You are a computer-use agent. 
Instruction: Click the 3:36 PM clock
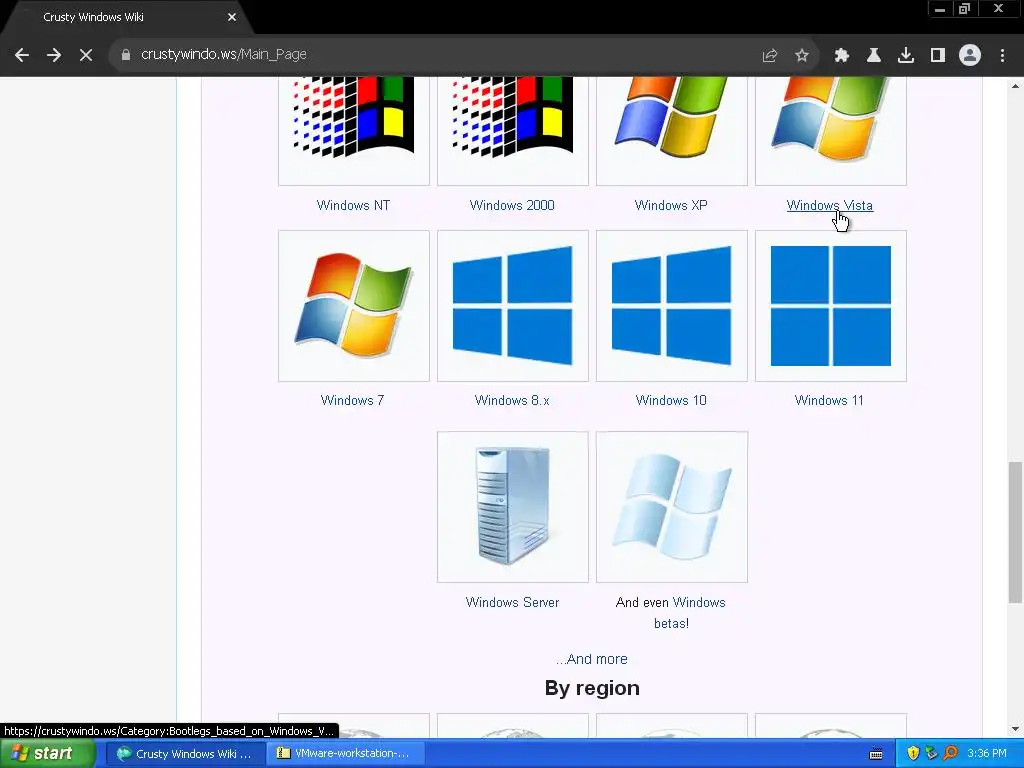coord(987,754)
